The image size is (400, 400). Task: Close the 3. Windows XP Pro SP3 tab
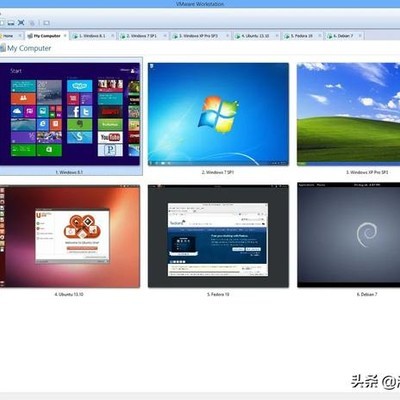coord(228,36)
